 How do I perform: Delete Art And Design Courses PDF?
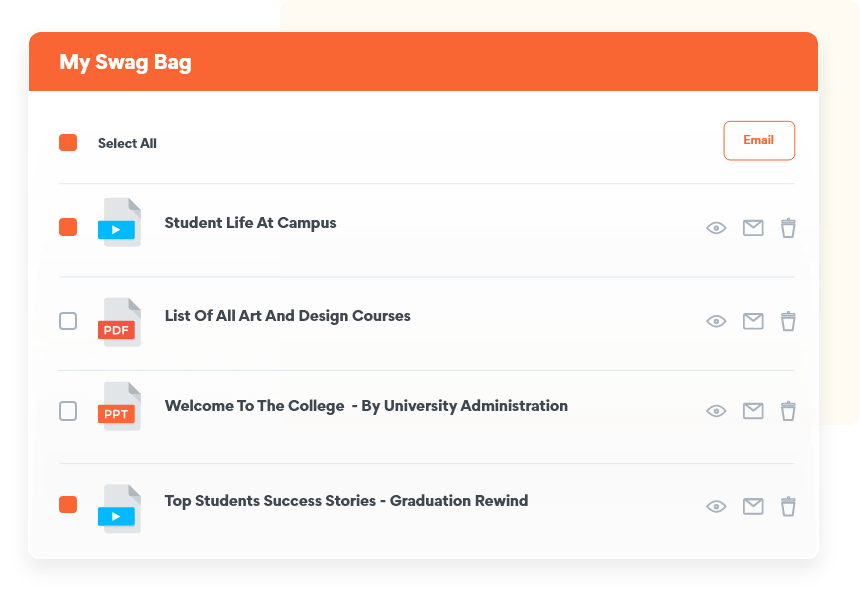788,321
